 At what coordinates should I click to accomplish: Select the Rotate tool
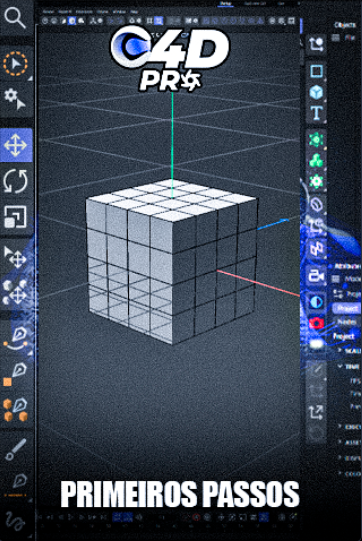pos(15,181)
